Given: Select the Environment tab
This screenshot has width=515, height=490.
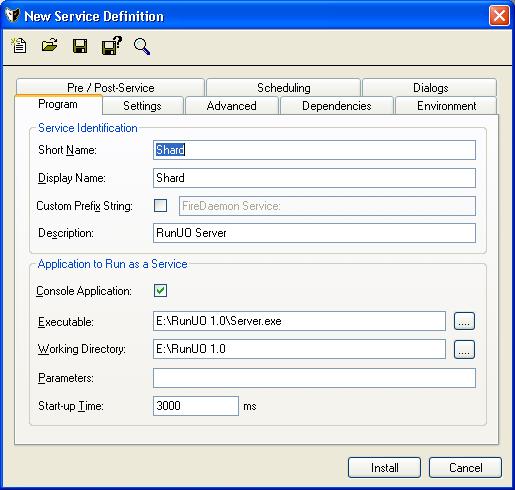Looking at the screenshot, I should pos(446,106).
